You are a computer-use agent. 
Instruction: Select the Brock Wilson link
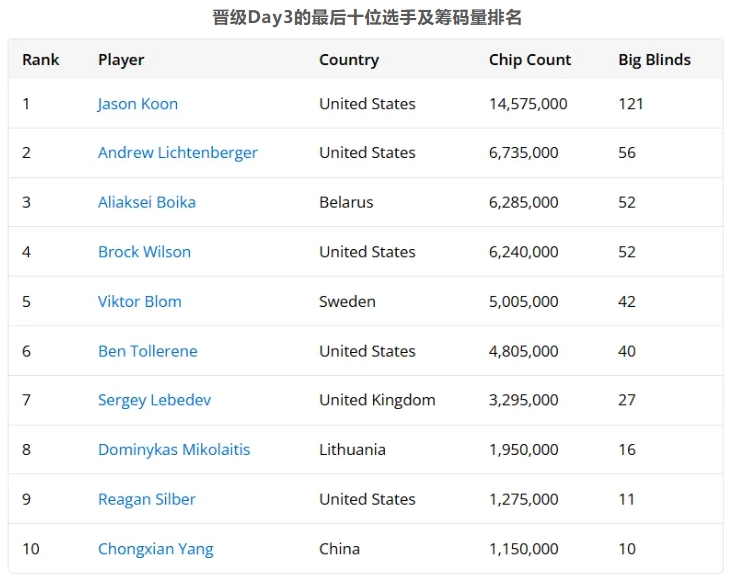click(144, 252)
